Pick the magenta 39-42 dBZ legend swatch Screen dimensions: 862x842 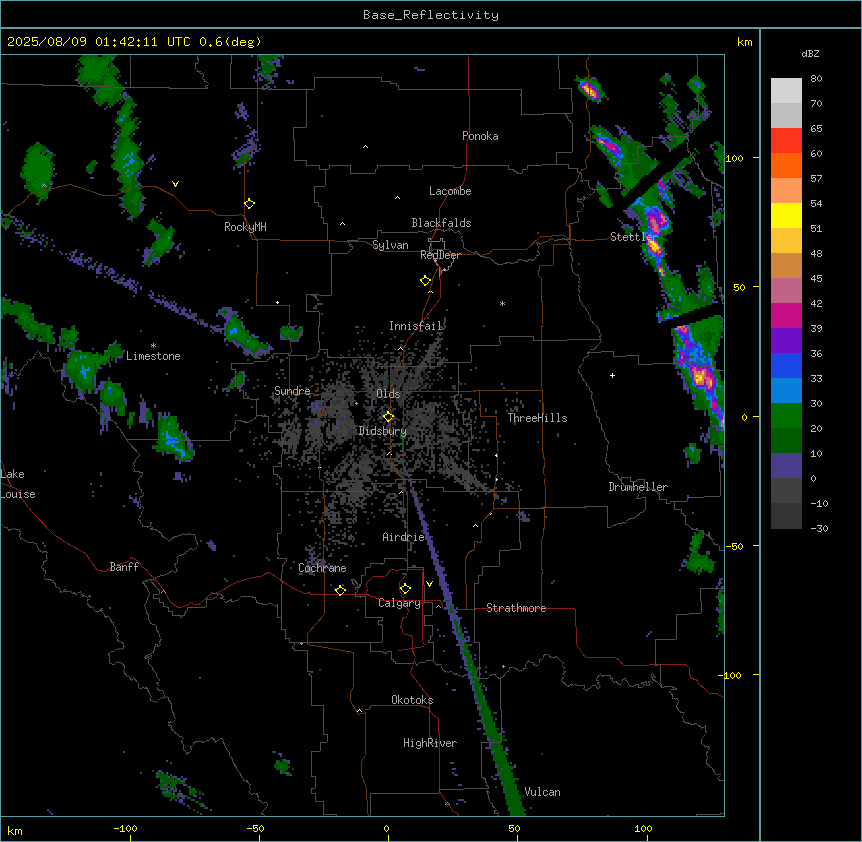pos(786,315)
